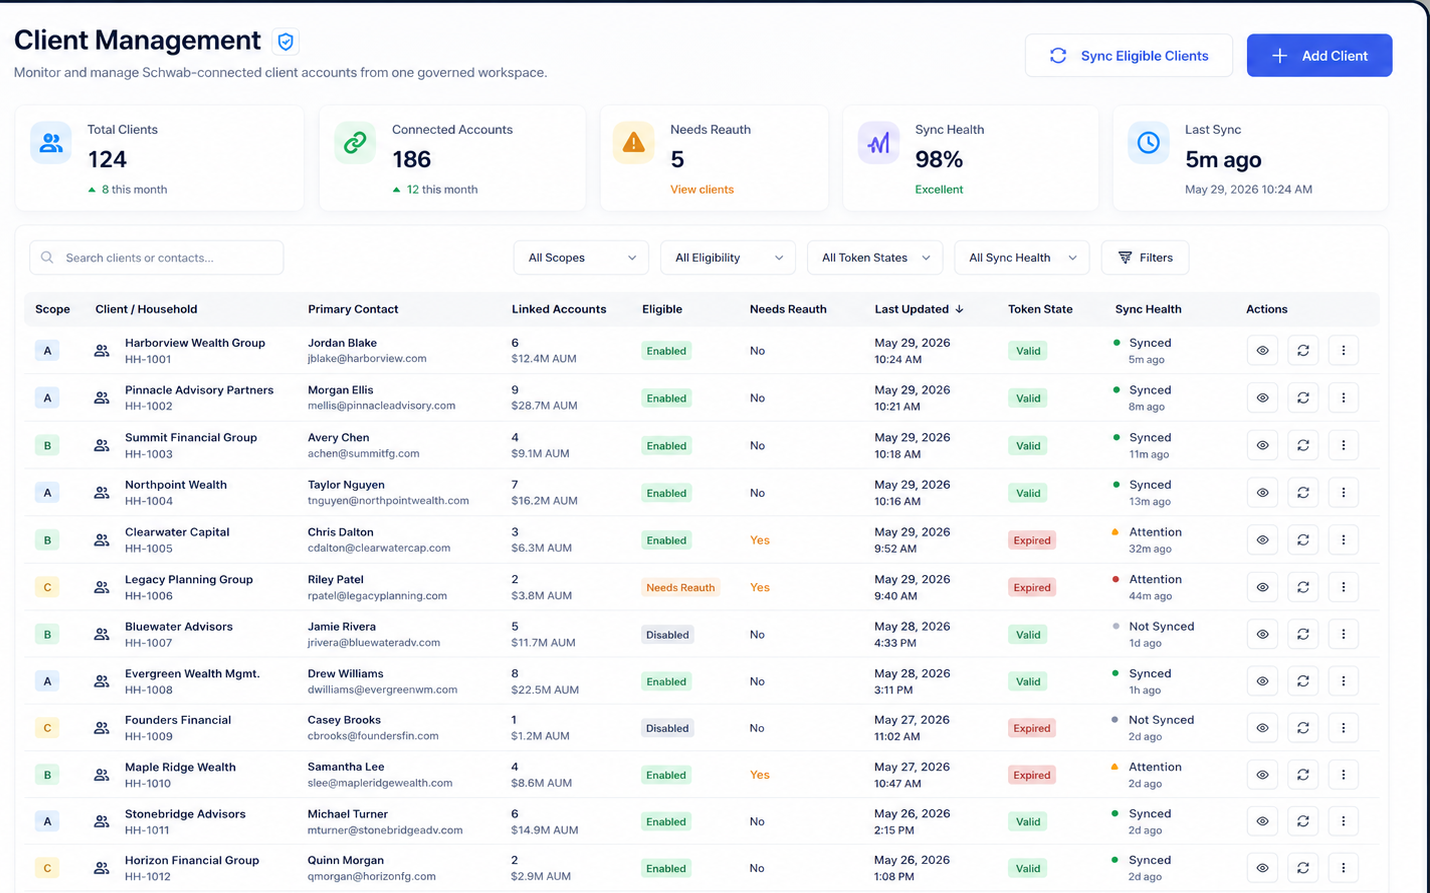This screenshot has height=893, width=1430.
Task: Show Evergreen Wealth Mgmt. details
Action: (x=1262, y=681)
